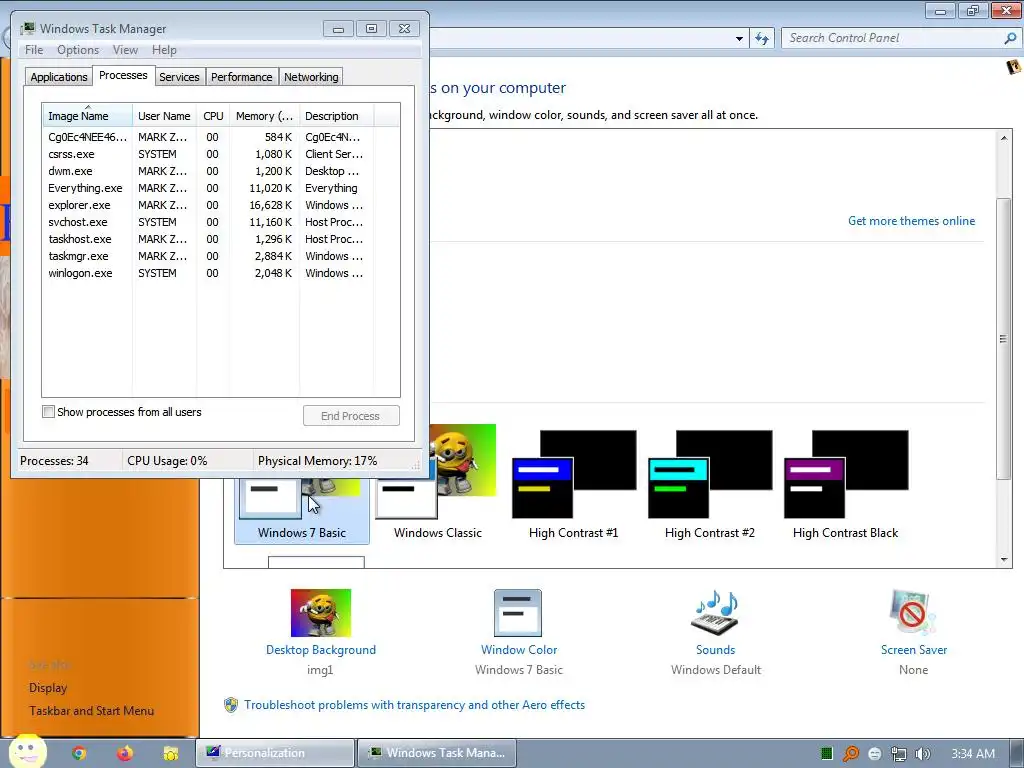Select the winlogon.exe process row

click(x=221, y=273)
